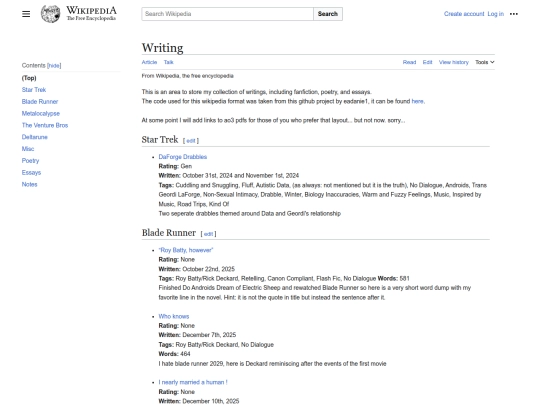Open the "Roy Batty, however" story
Viewport: 540px width, 405px height.
[x=186, y=250]
